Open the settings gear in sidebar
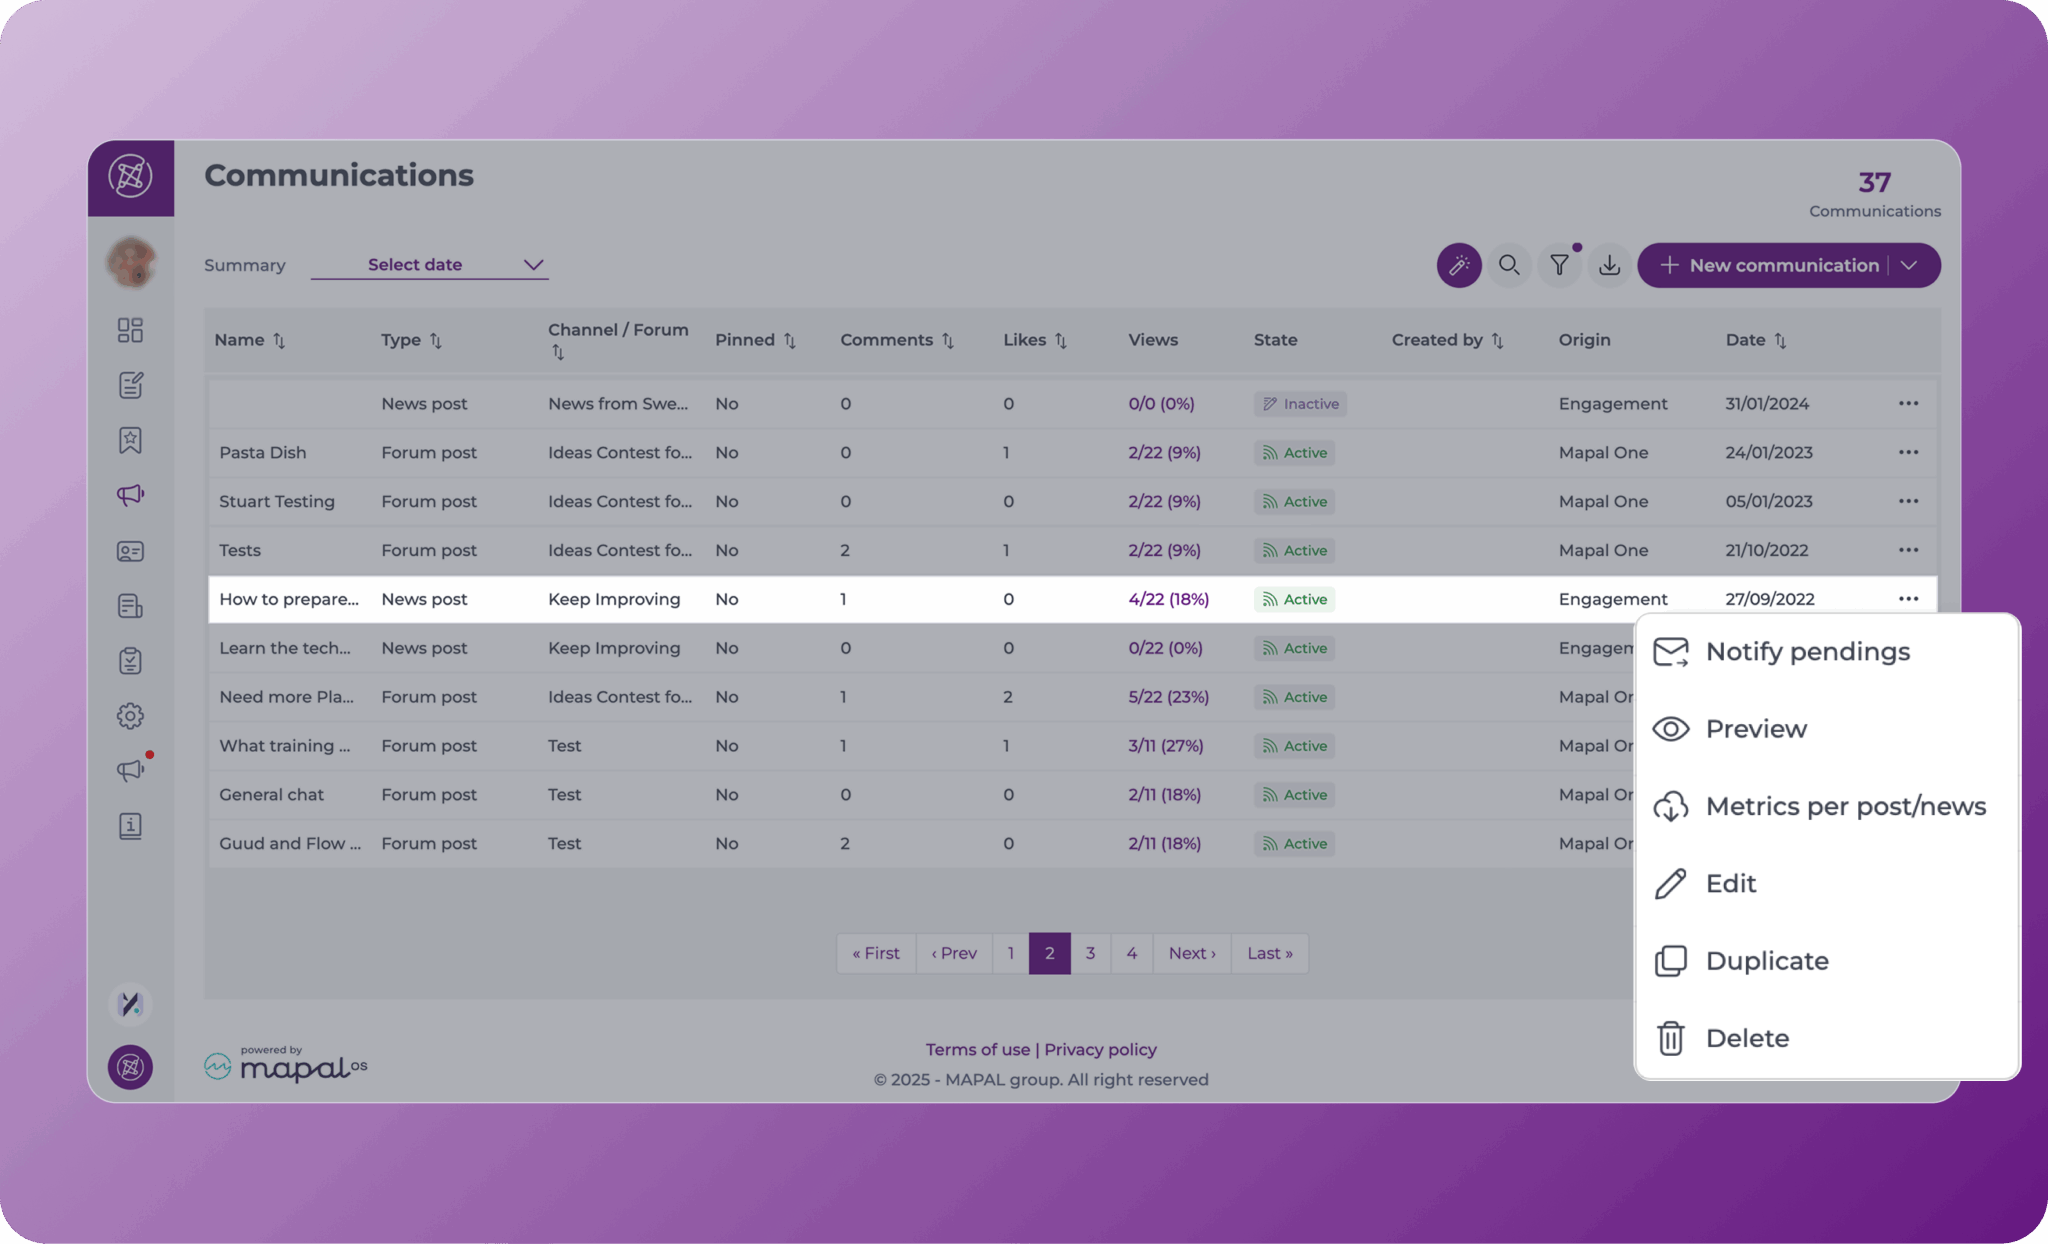 coord(130,716)
